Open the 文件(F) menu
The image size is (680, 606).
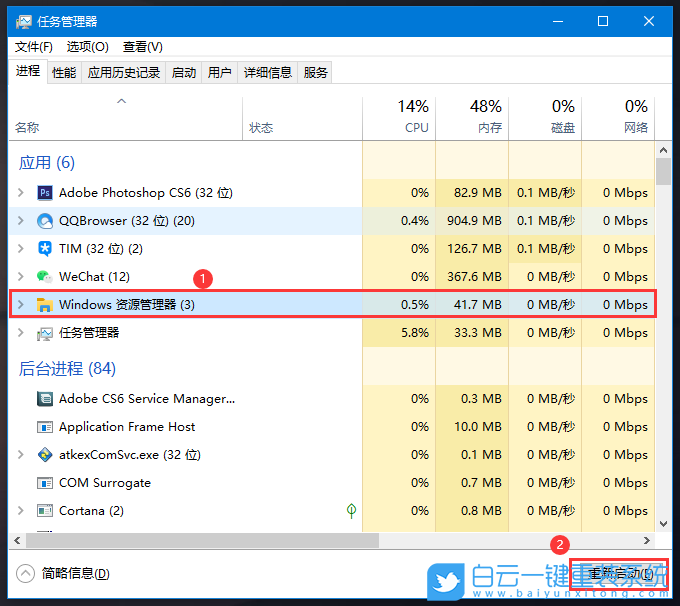(x=34, y=46)
